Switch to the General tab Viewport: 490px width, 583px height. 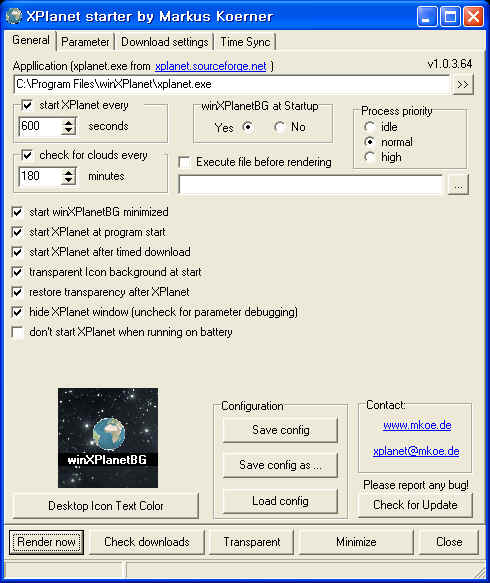click(x=30, y=40)
